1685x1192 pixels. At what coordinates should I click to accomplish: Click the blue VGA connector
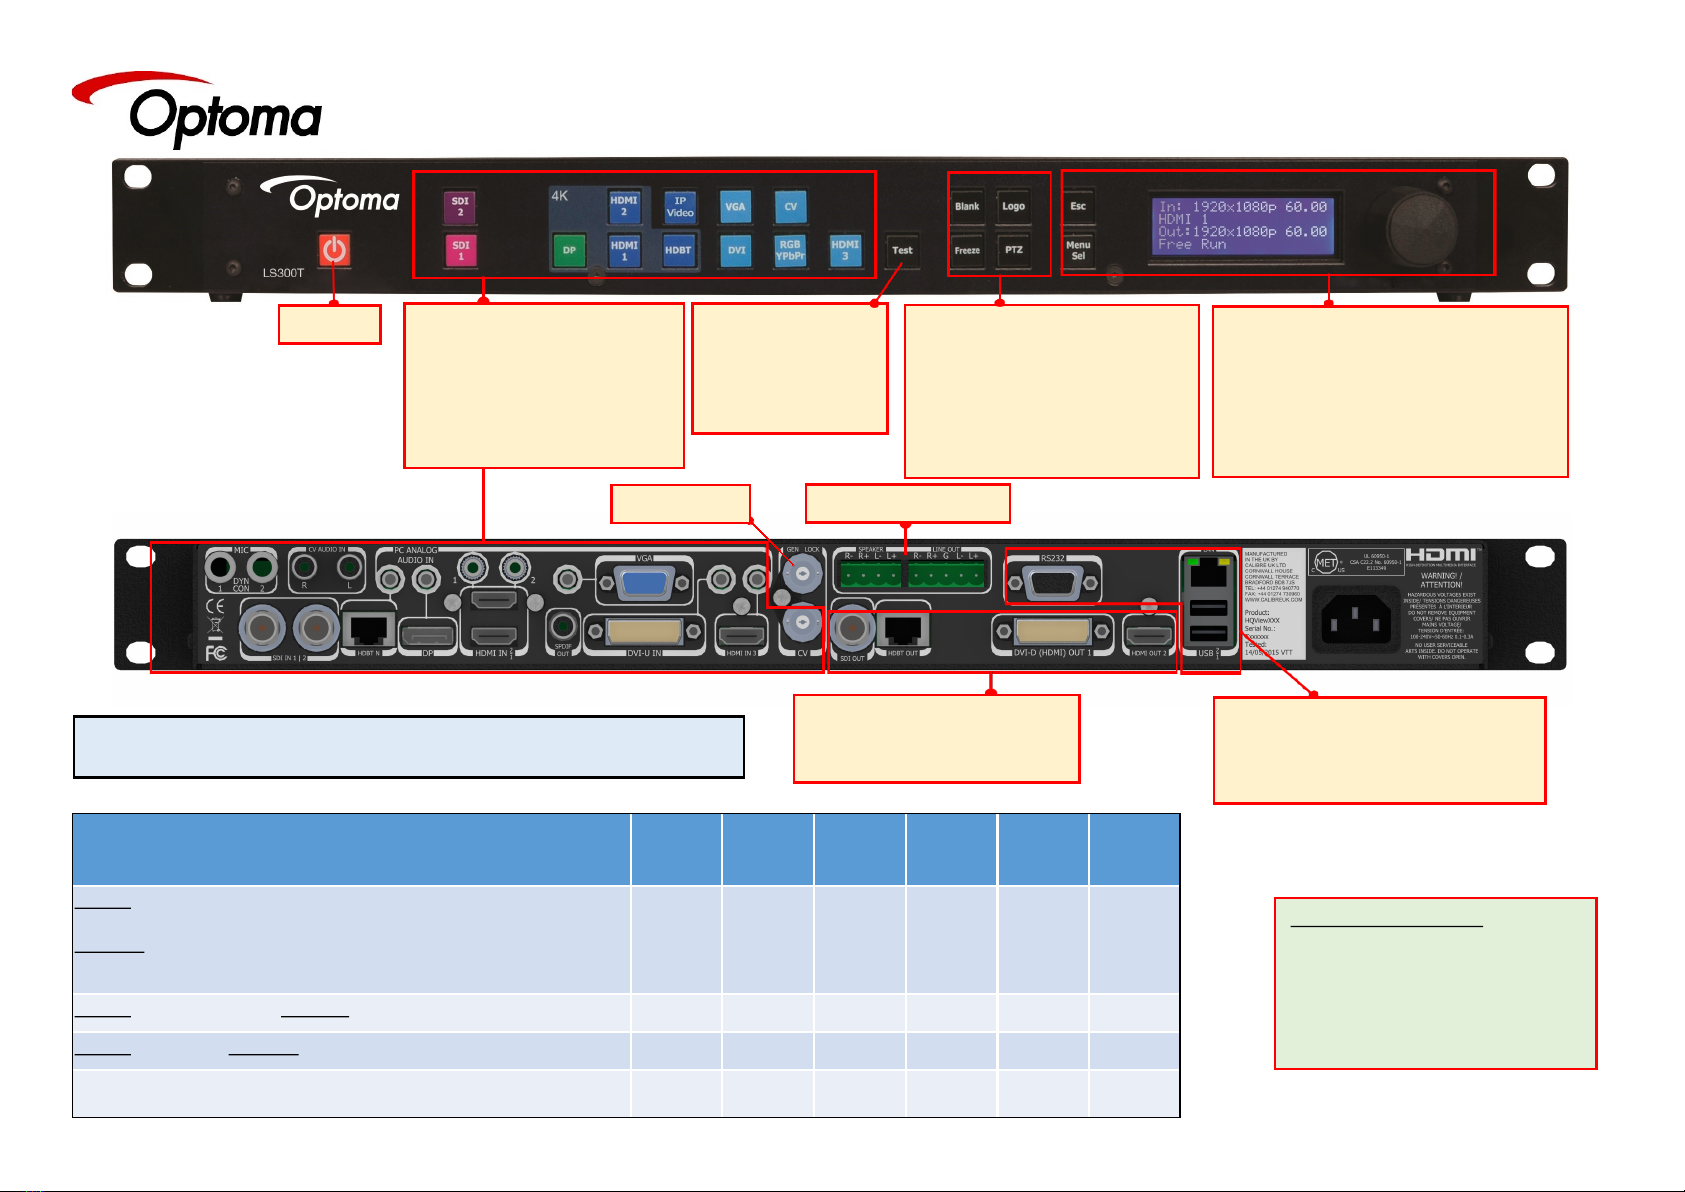tap(643, 582)
